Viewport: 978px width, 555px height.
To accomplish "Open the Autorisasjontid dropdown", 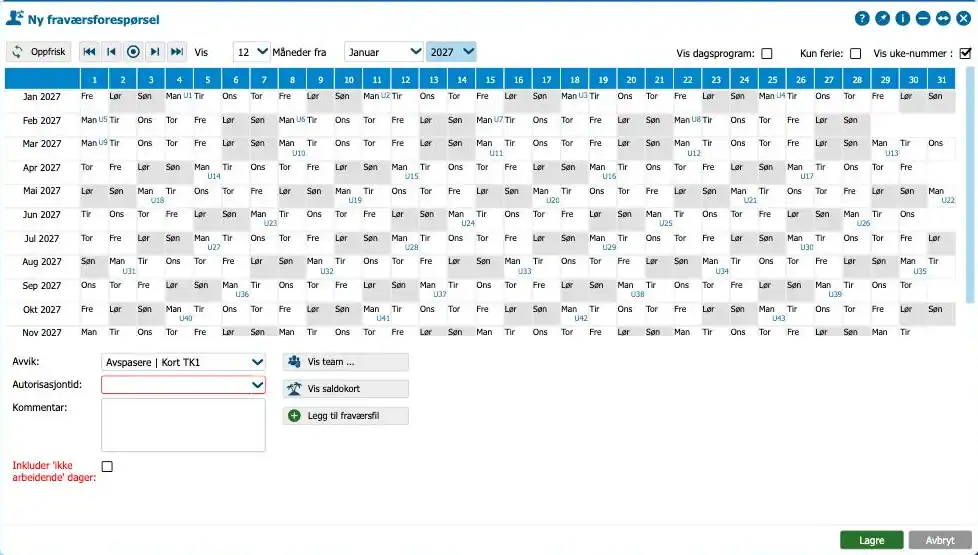I will coord(183,385).
